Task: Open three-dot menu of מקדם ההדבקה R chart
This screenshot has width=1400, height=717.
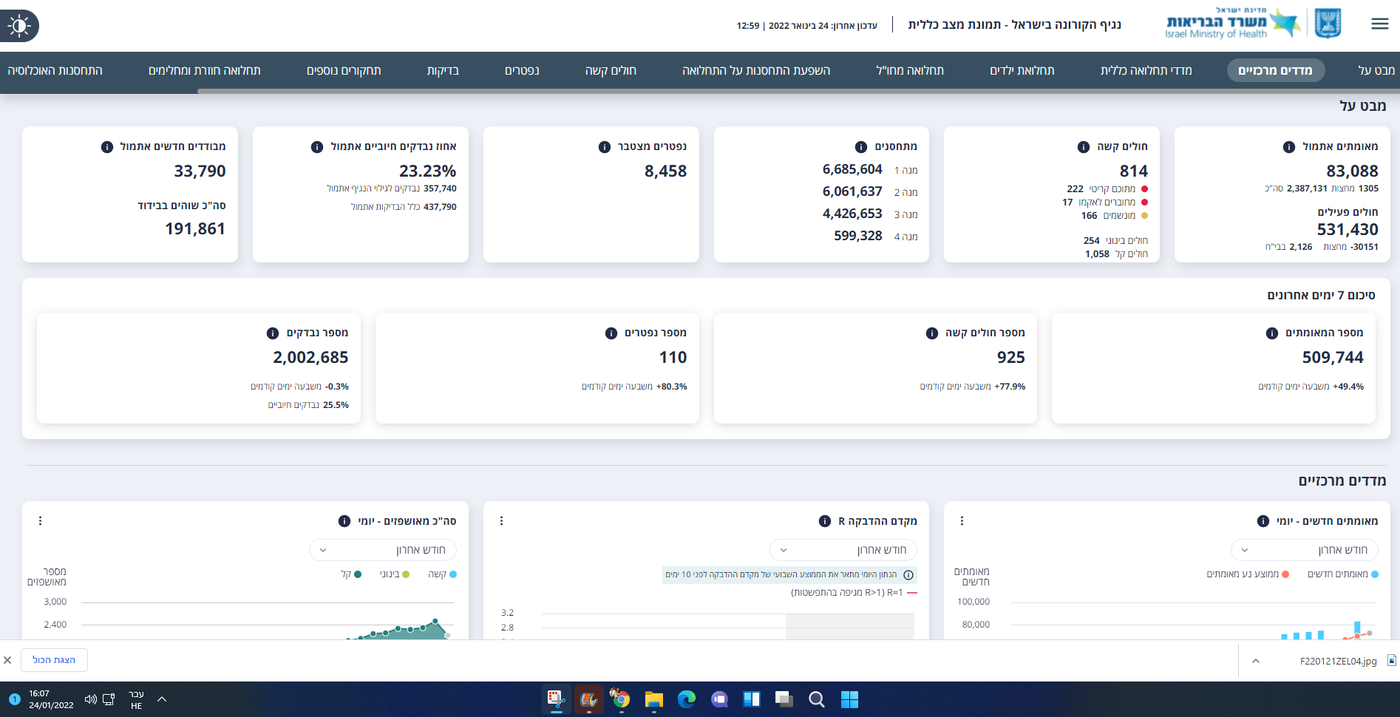Action: (501, 521)
